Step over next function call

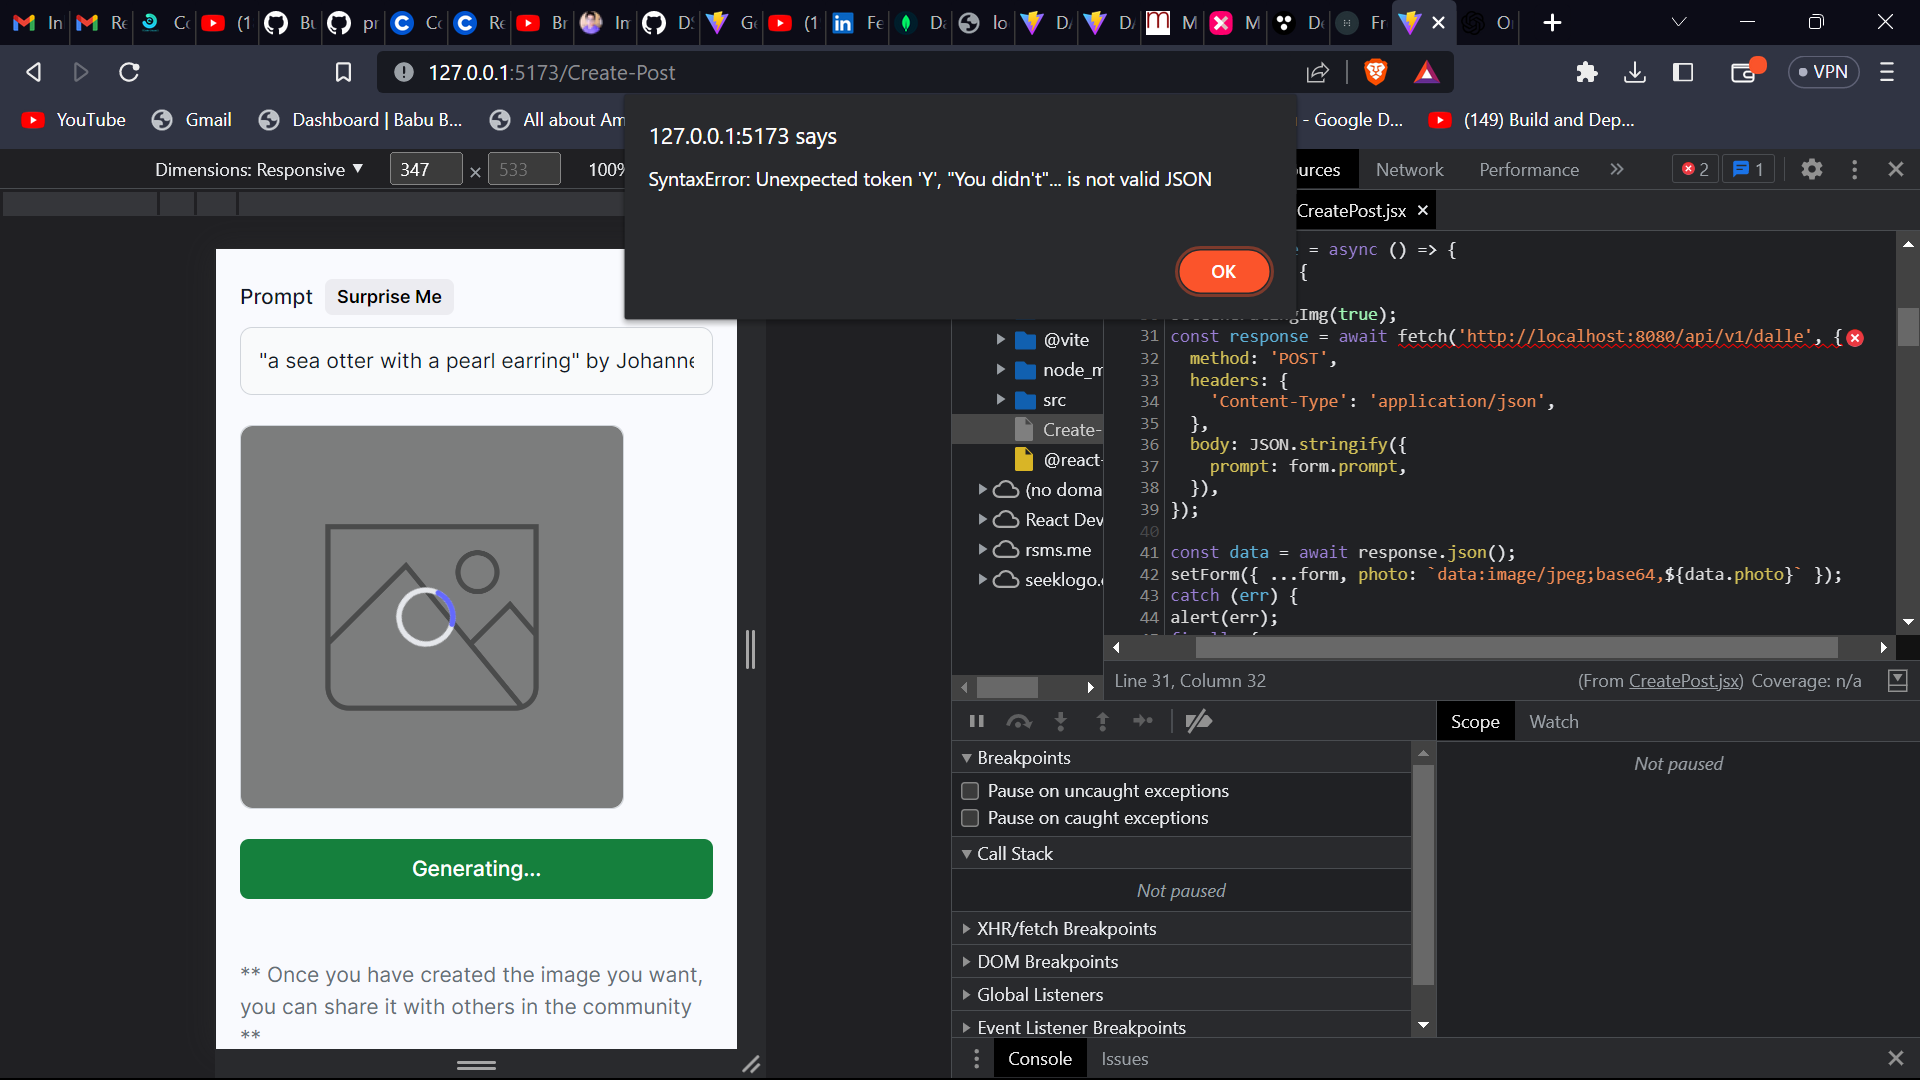click(x=1019, y=721)
